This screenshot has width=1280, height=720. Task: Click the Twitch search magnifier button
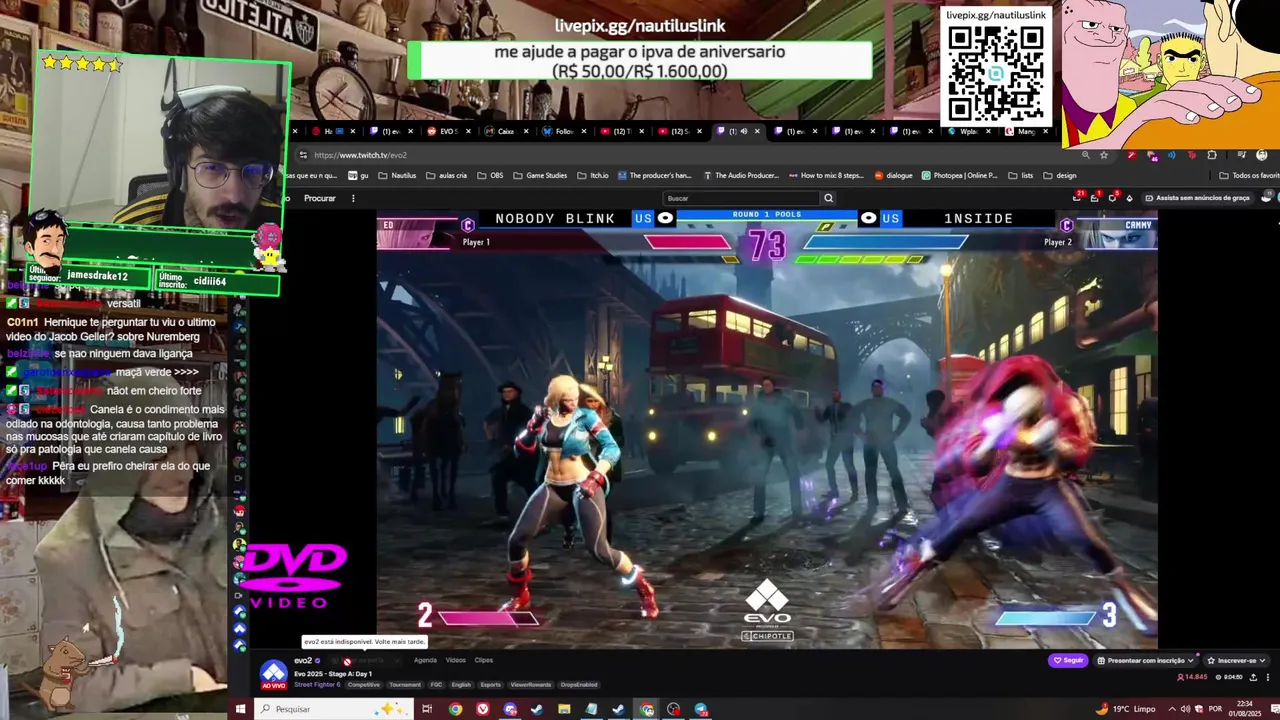point(828,198)
